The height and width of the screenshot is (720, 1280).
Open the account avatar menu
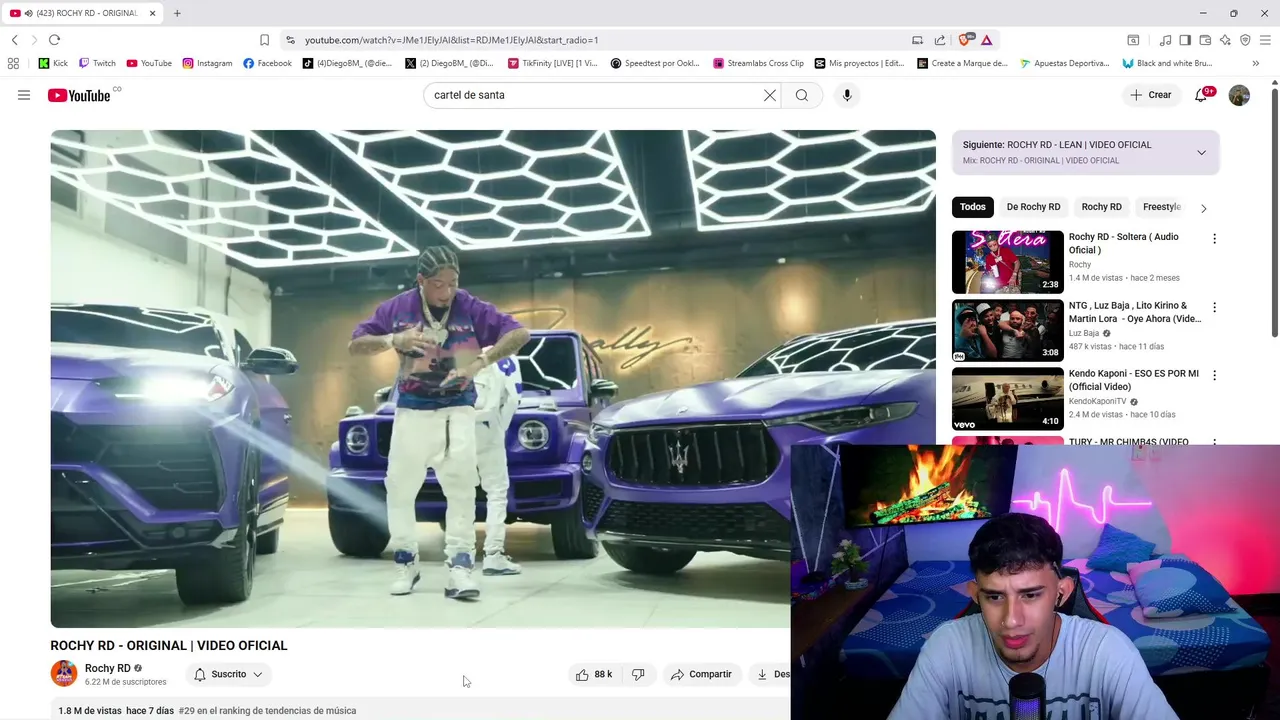point(1239,95)
